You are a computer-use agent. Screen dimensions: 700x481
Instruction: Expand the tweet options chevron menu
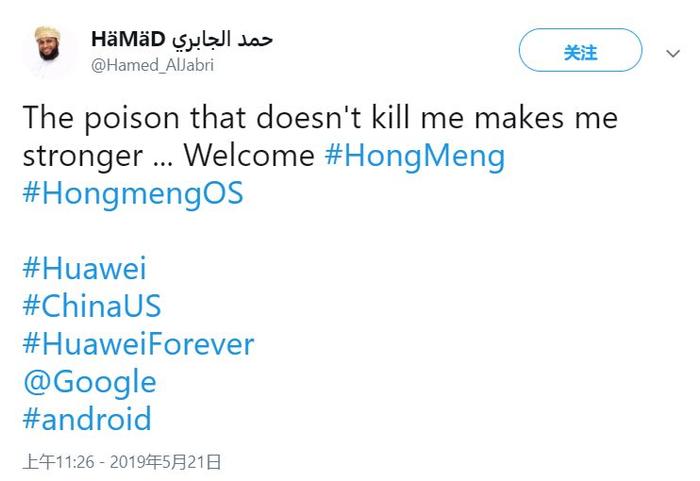click(673, 54)
